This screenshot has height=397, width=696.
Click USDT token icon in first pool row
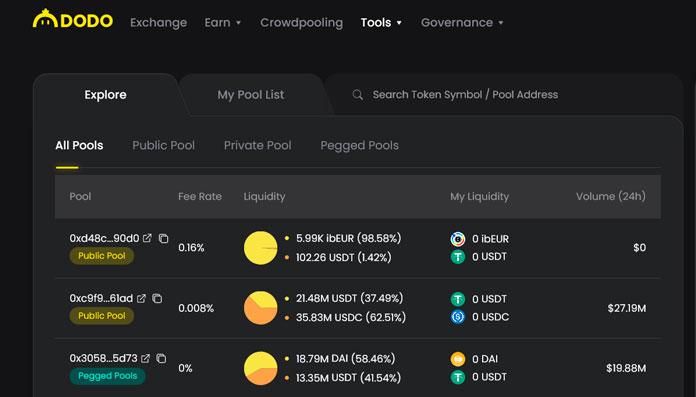point(458,257)
